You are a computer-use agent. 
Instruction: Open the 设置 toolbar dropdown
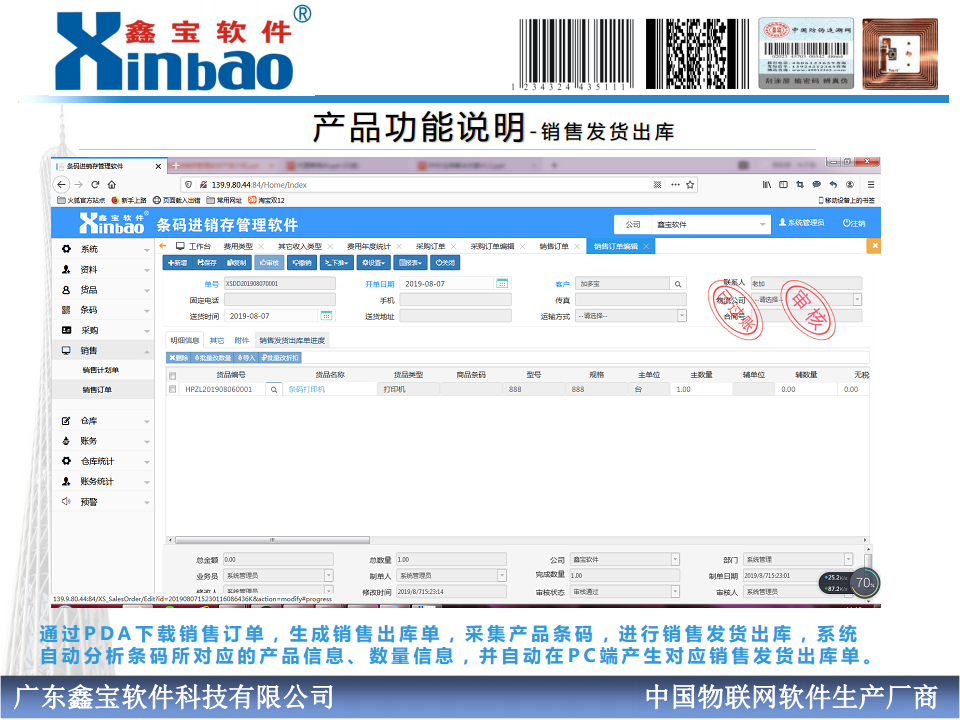click(373, 263)
